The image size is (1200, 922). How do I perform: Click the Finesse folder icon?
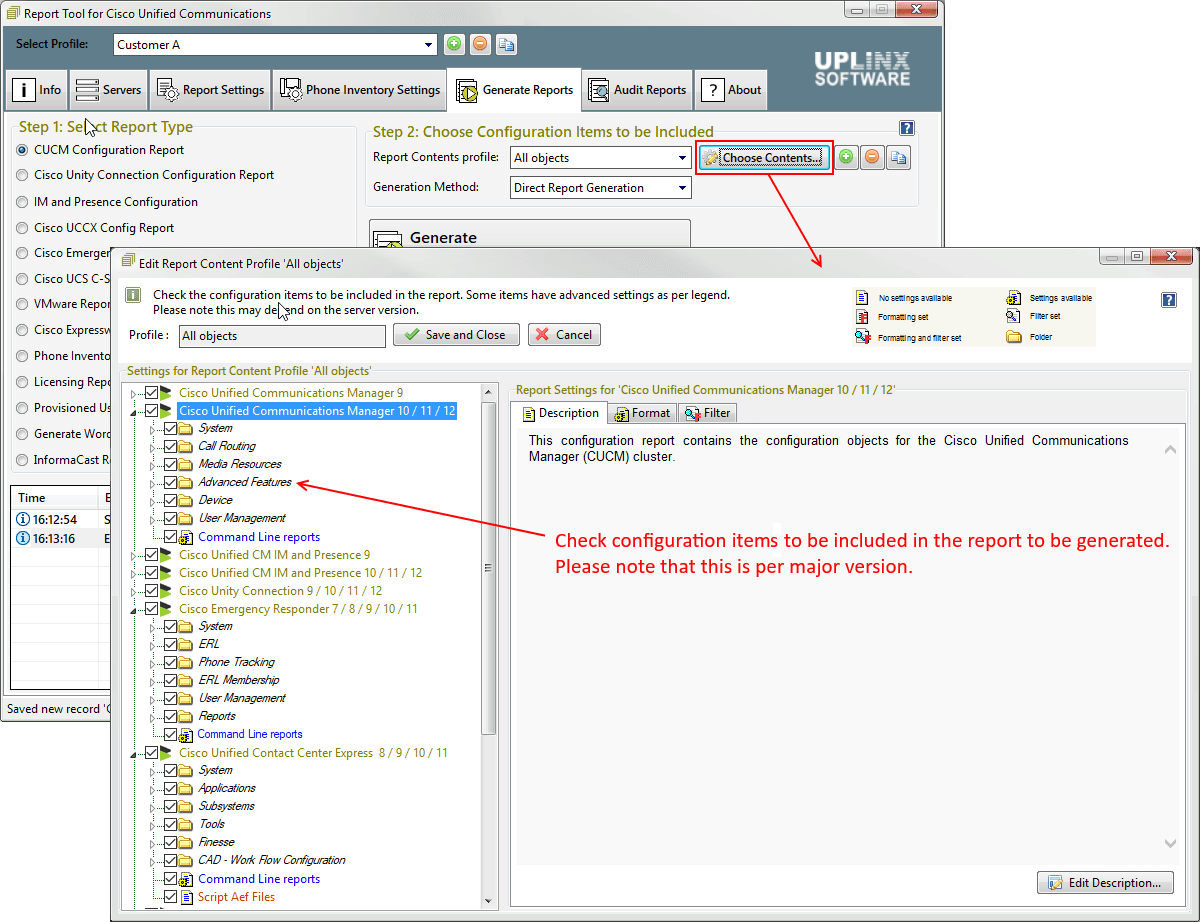click(x=185, y=842)
